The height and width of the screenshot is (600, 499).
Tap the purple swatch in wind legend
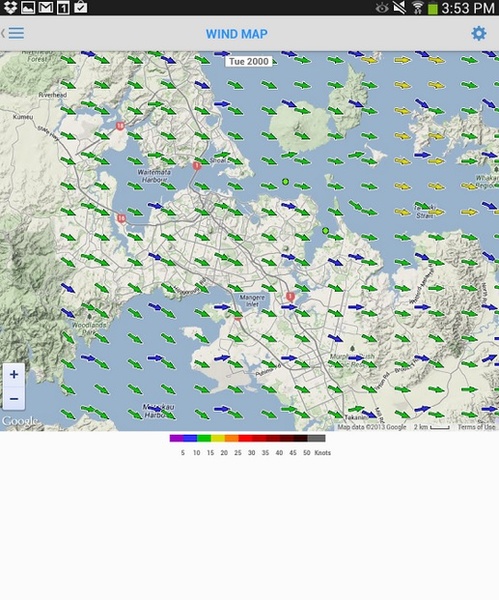point(176,438)
